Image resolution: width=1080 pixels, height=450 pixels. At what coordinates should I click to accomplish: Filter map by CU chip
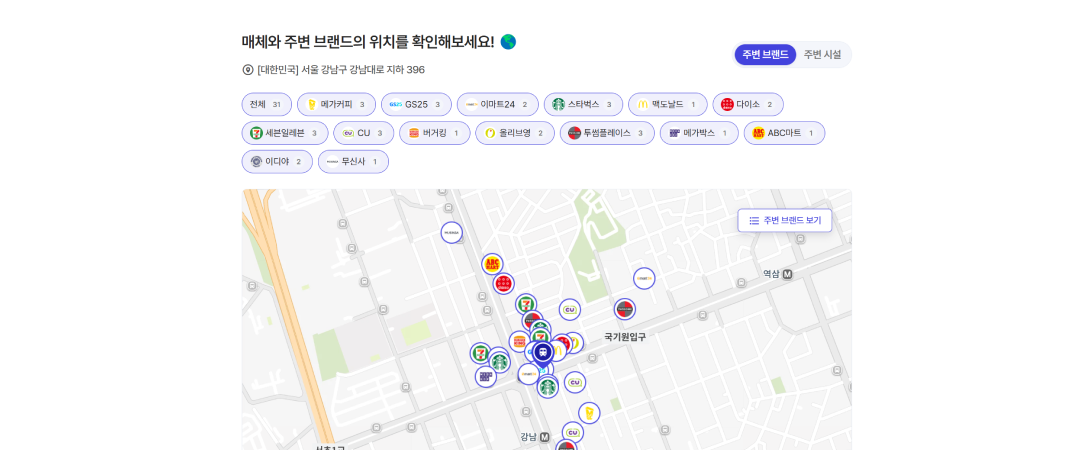(x=364, y=133)
